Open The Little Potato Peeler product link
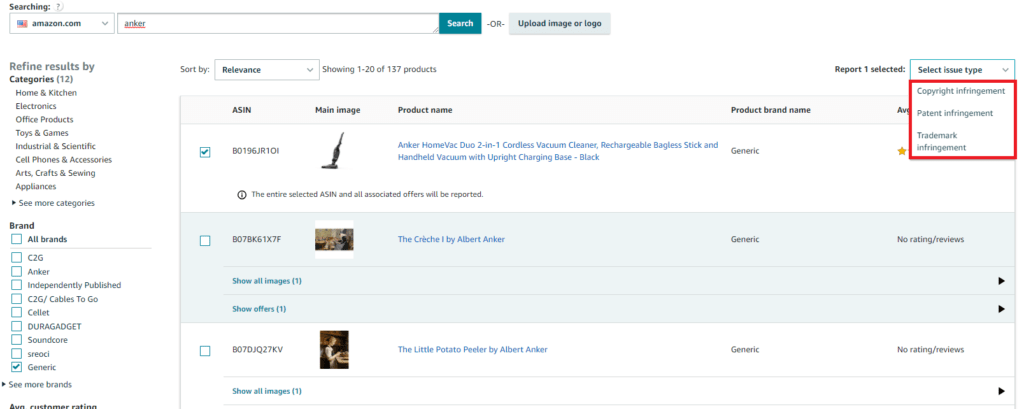 [x=473, y=350]
